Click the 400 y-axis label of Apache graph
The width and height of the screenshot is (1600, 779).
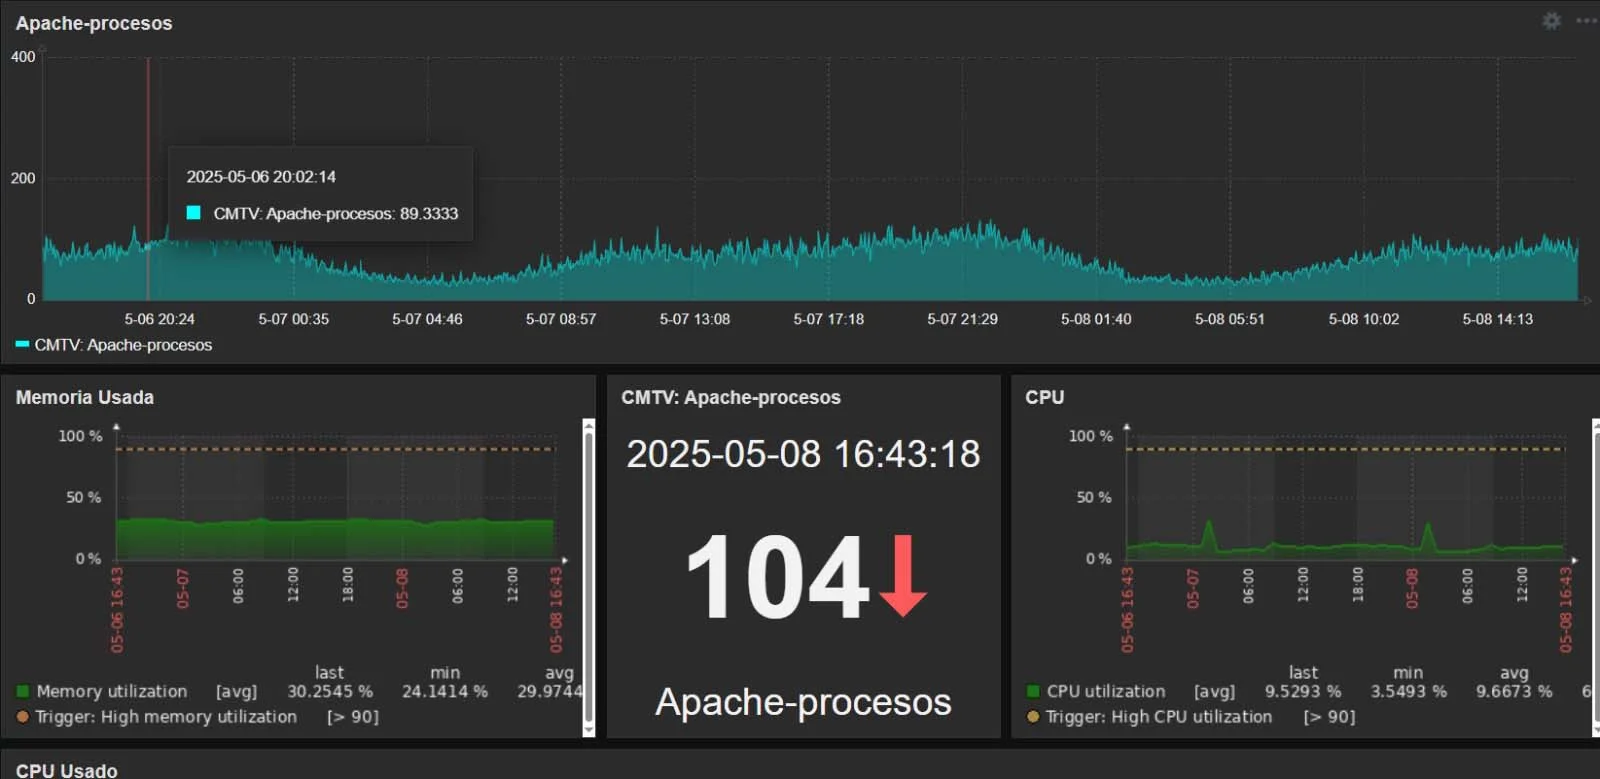click(x=23, y=57)
